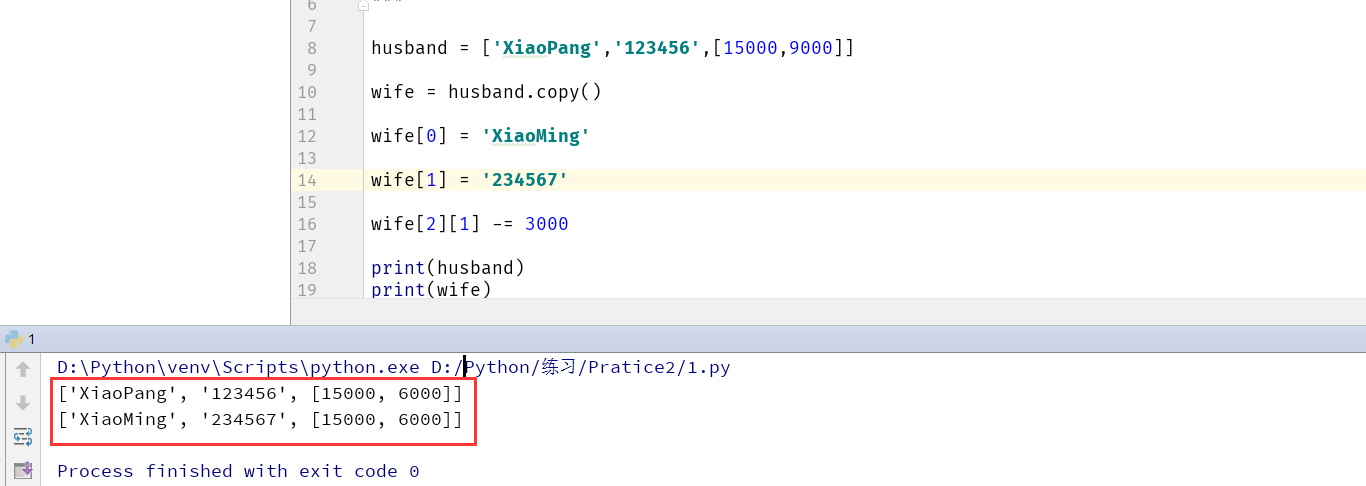This screenshot has width=1366, height=486.
Task: Click gutter line number 16
Action: tap(306, 224)
